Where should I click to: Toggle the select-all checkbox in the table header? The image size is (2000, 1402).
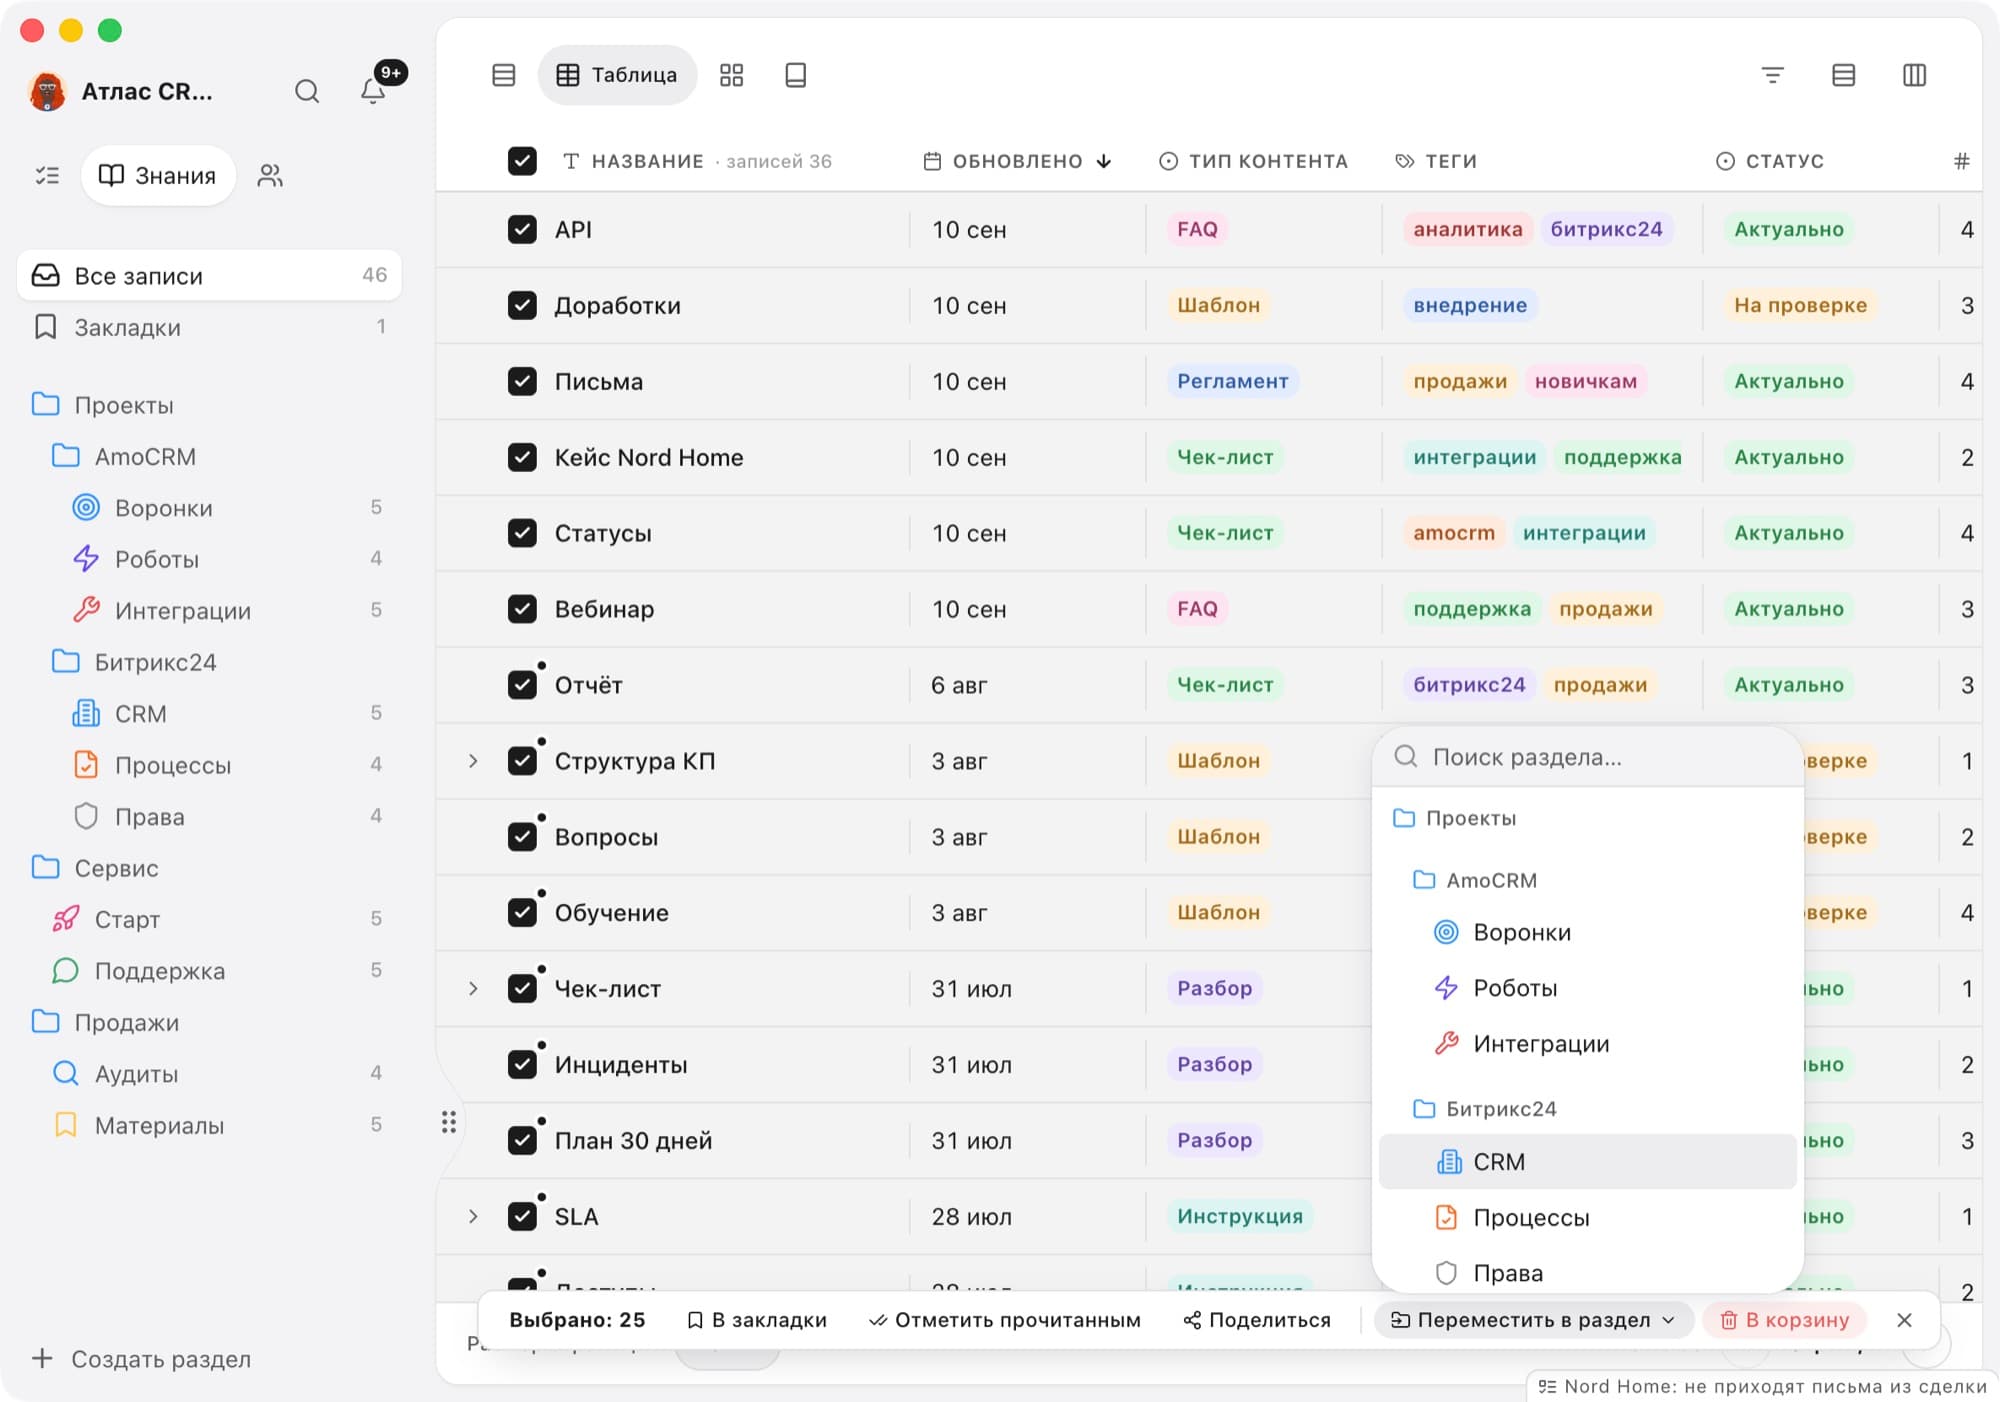click(522, 161)
